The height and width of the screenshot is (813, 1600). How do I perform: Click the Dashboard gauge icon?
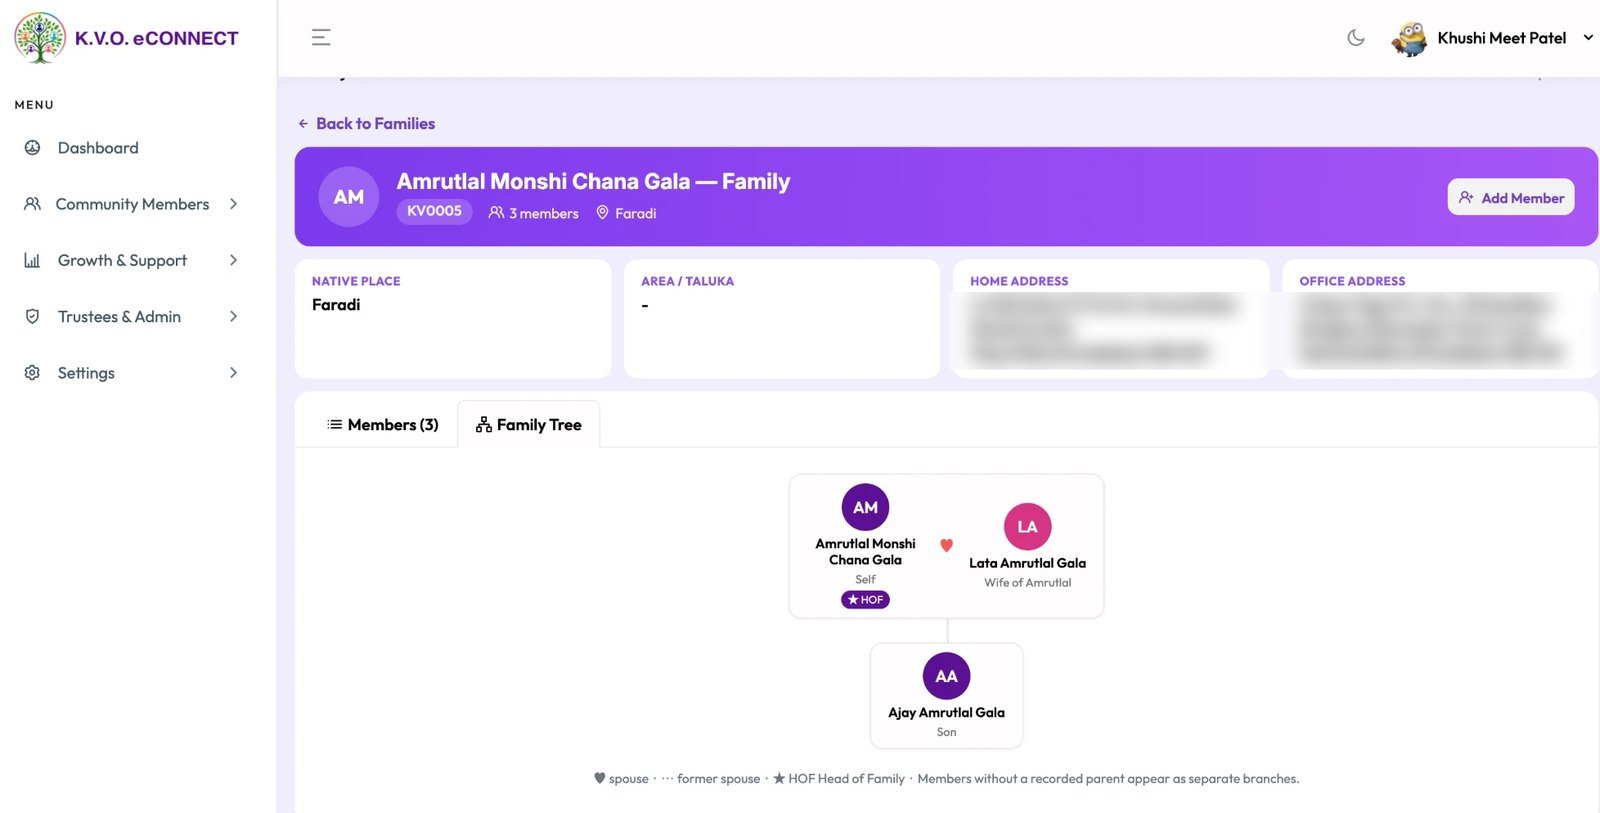(32, 148)
